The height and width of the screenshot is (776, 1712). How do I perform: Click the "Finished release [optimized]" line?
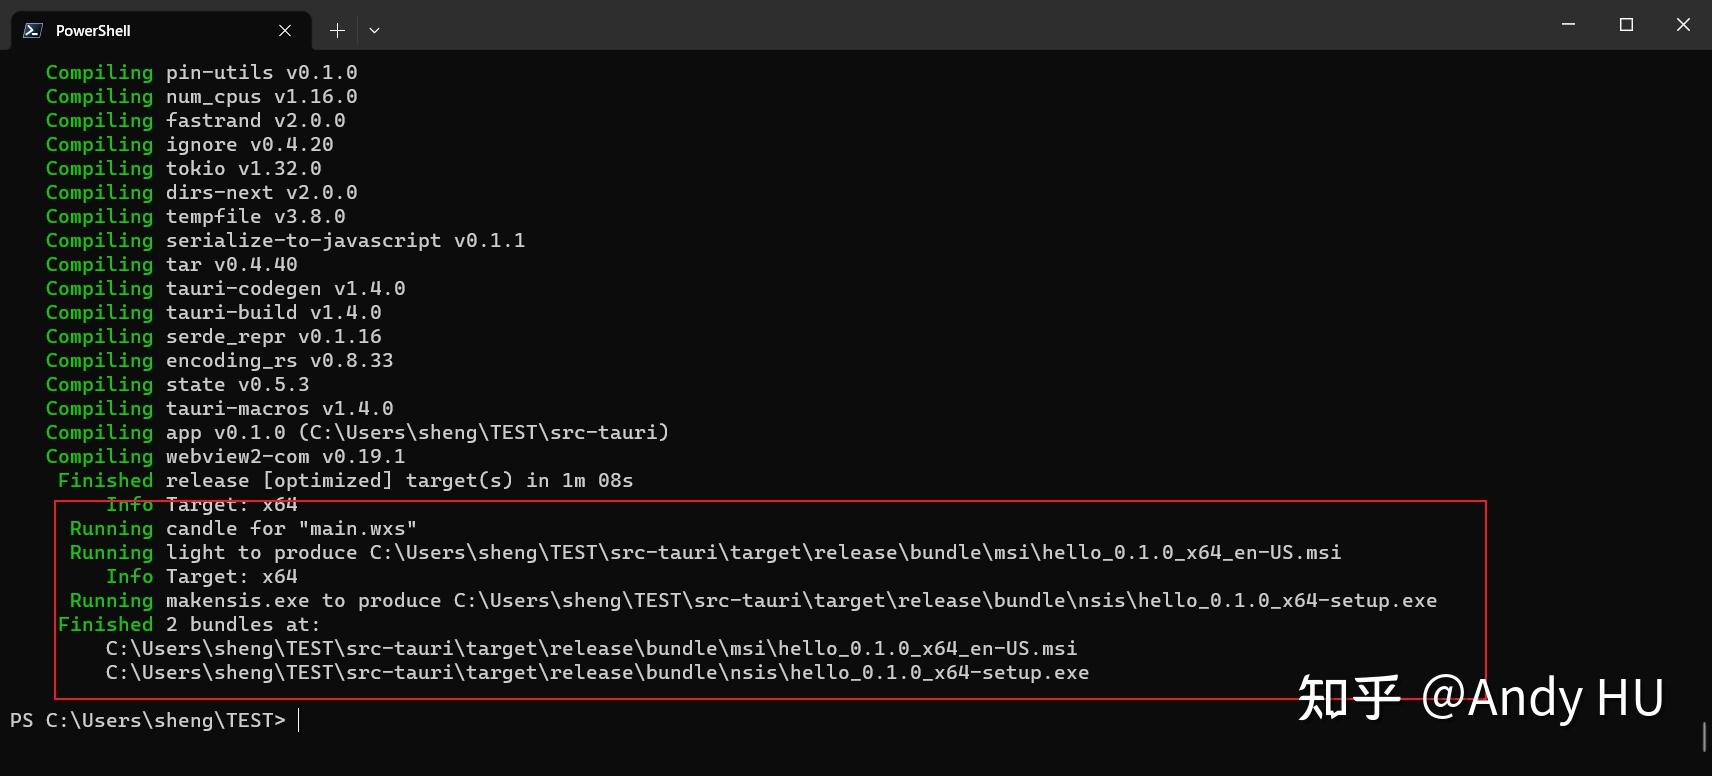pyautogui.click(x=345, y=481)
